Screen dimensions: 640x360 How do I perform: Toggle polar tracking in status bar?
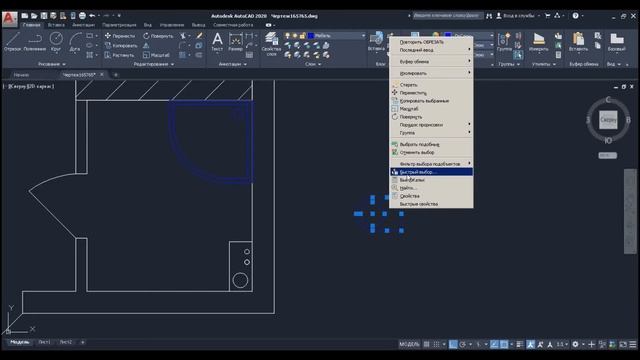pos(462,344)
